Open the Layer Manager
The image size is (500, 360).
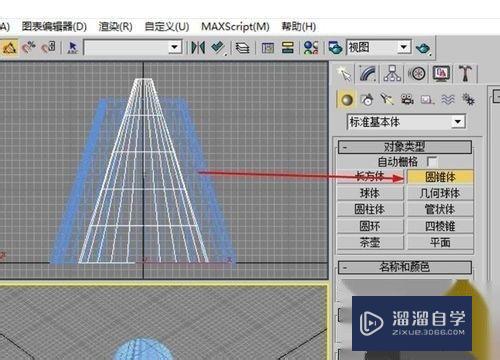[x=242, y=48]
